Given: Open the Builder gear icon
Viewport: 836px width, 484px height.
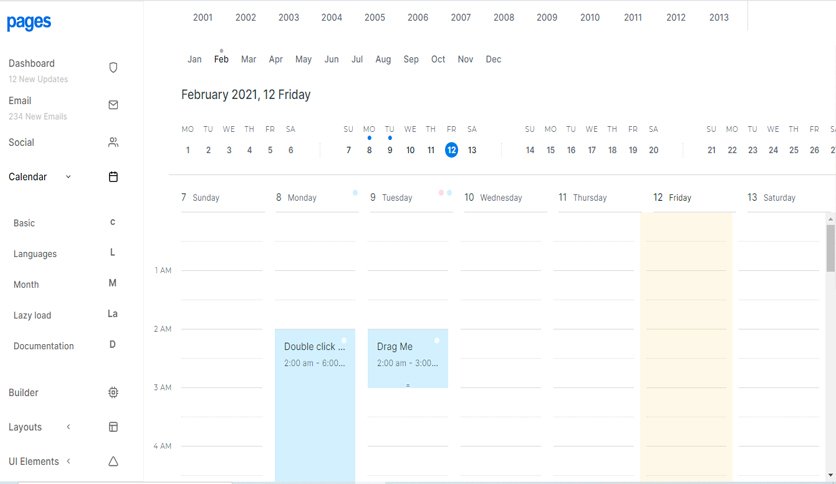Looking at the screenshot, I should [x=113, y=392].
